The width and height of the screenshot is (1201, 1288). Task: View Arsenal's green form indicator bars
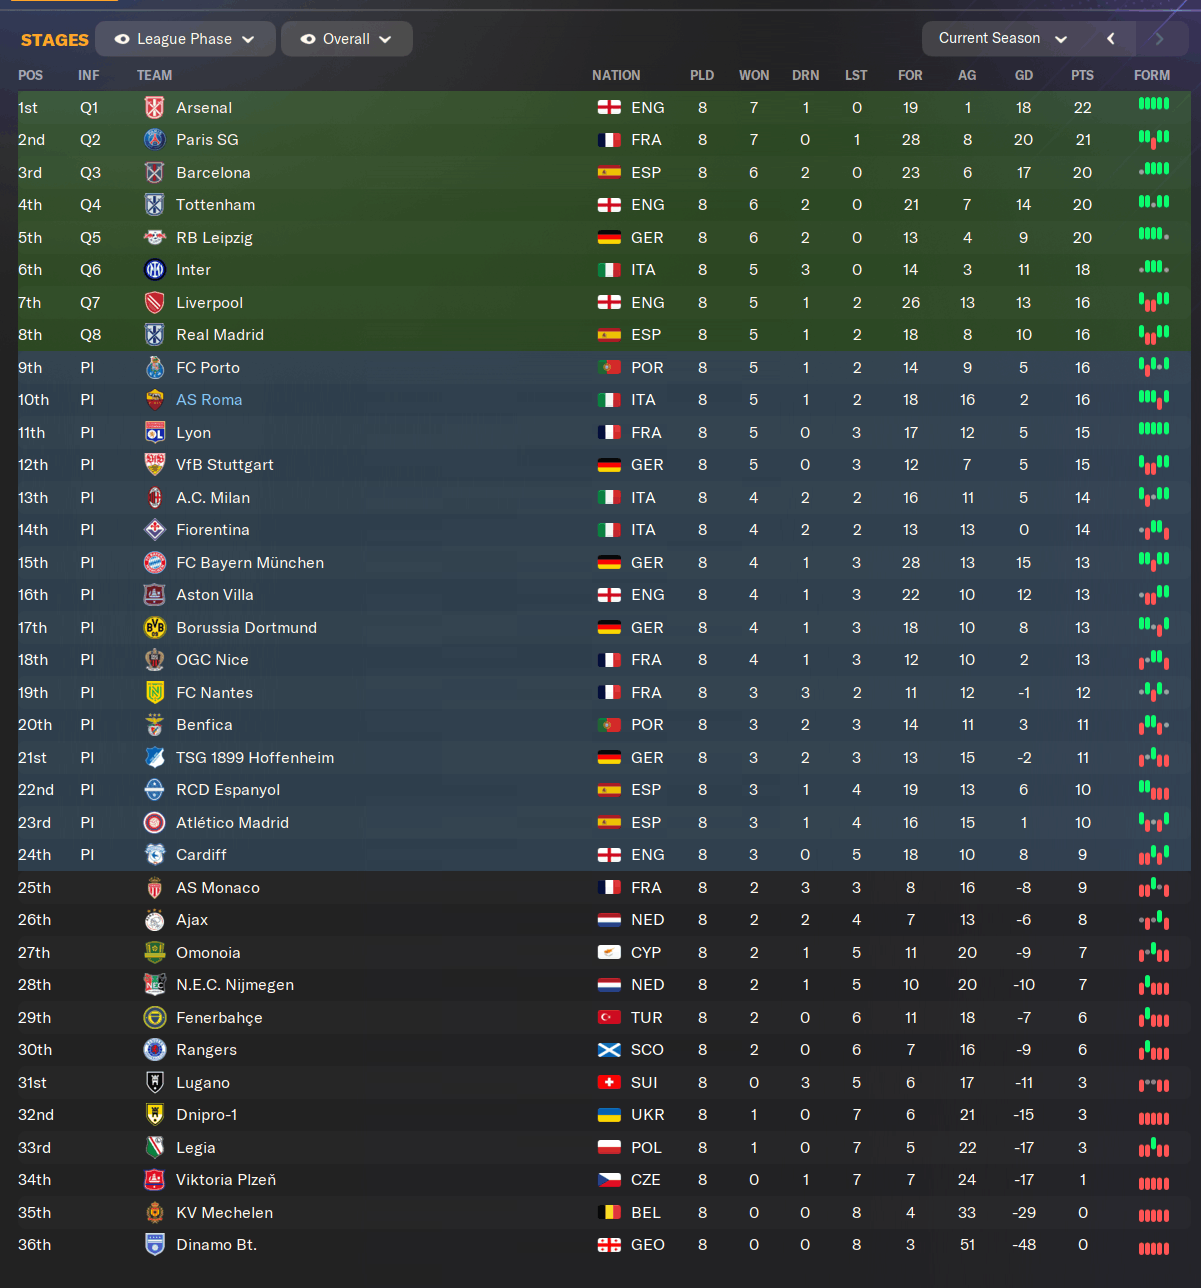[x=1153, y=103]
